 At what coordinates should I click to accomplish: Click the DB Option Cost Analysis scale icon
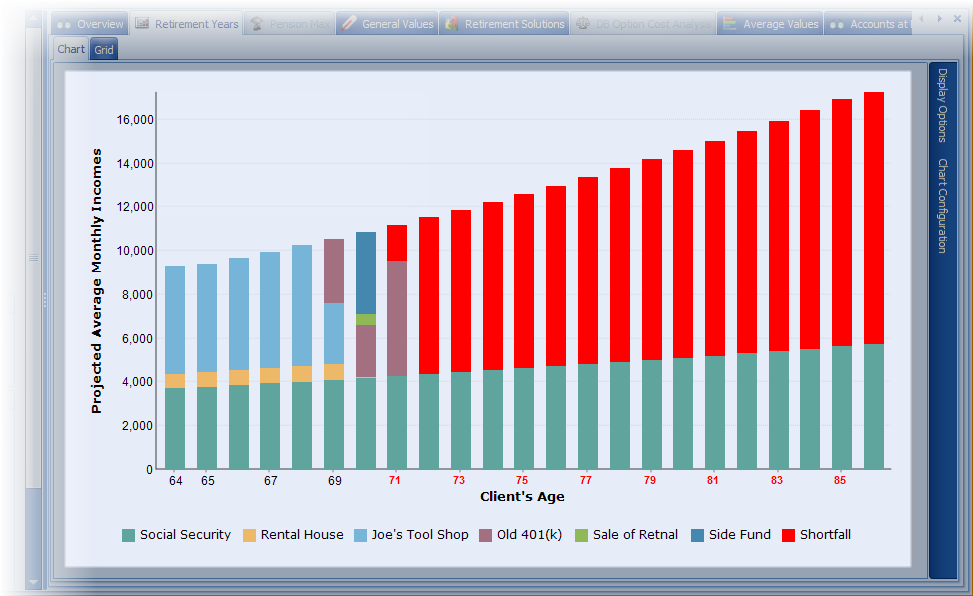coord(583,24)
